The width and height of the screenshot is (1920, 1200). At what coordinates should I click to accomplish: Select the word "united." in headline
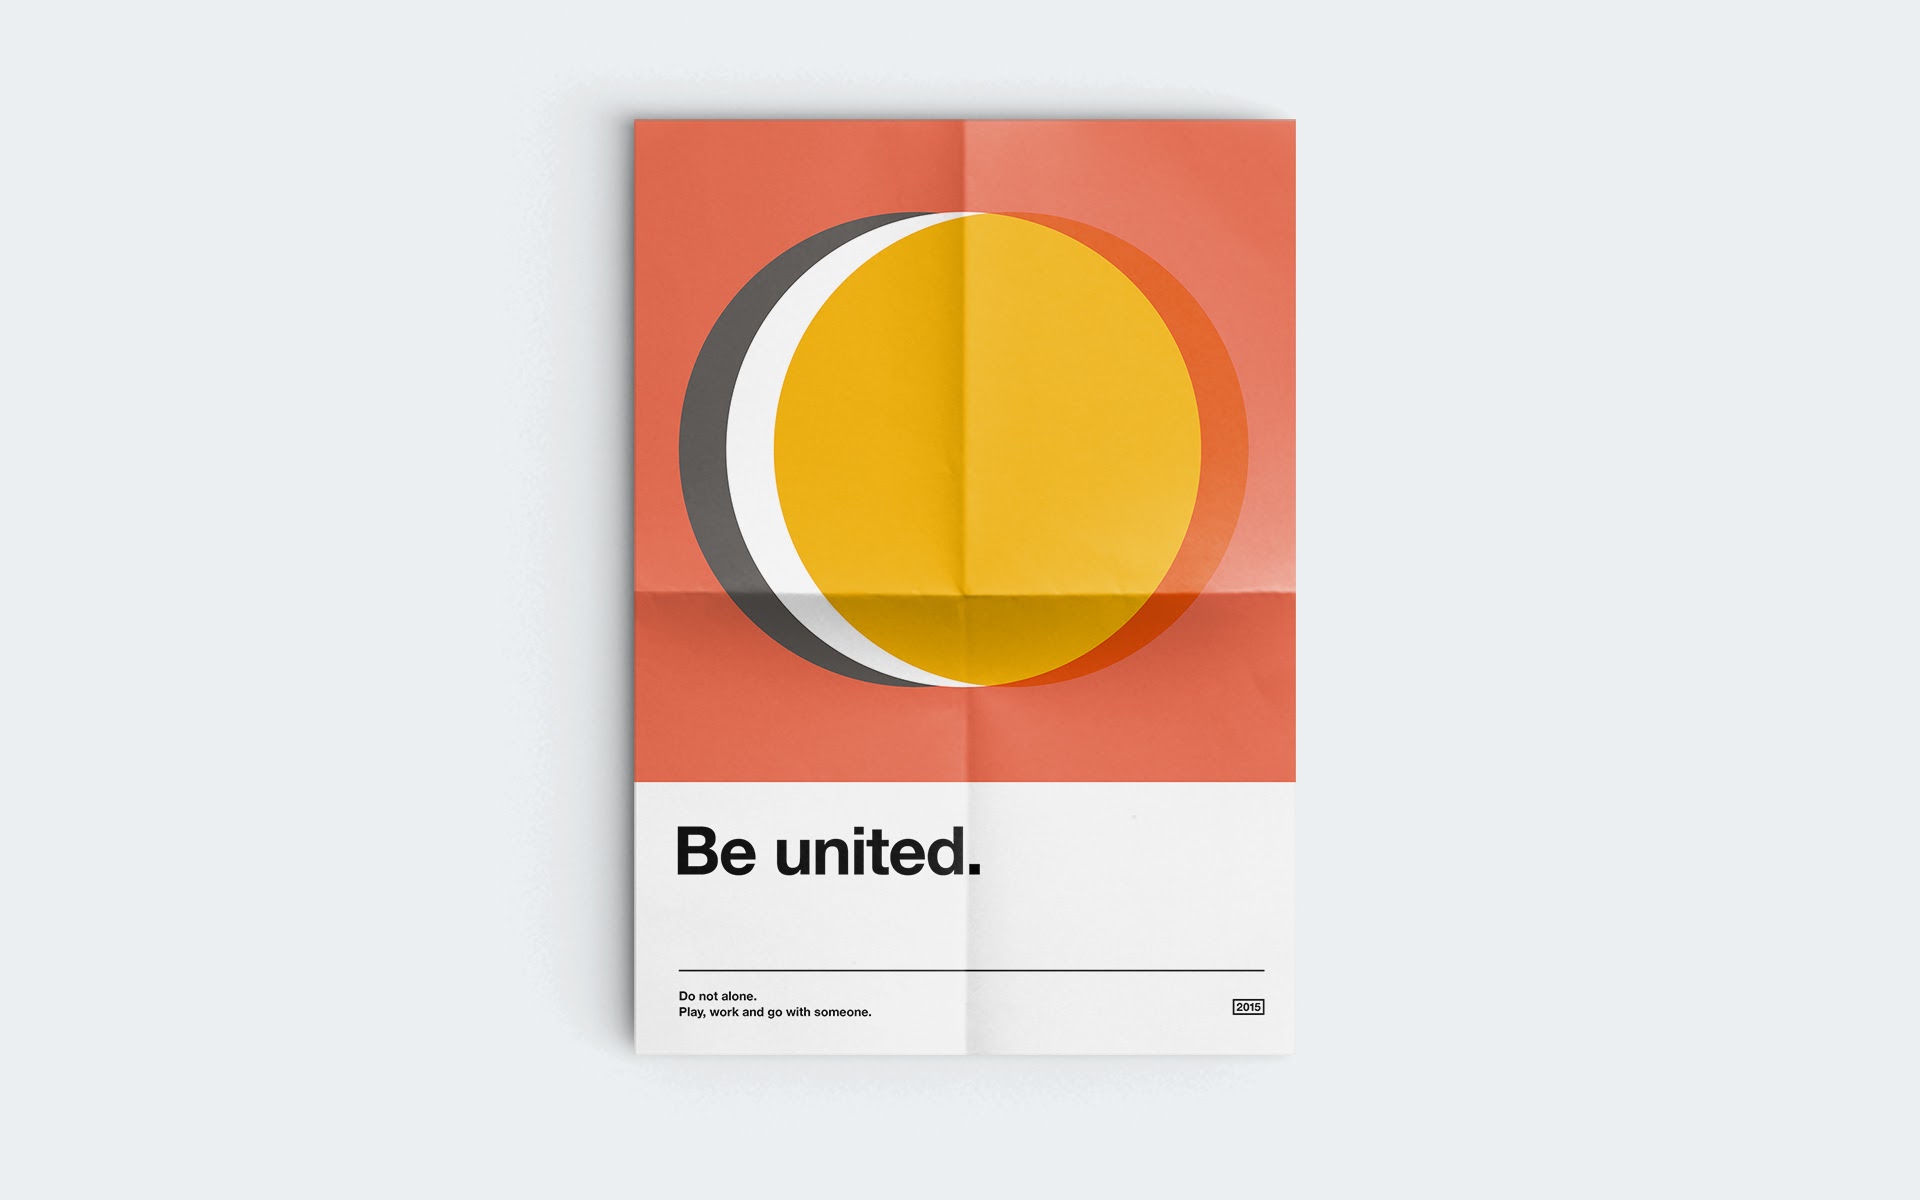878,851
